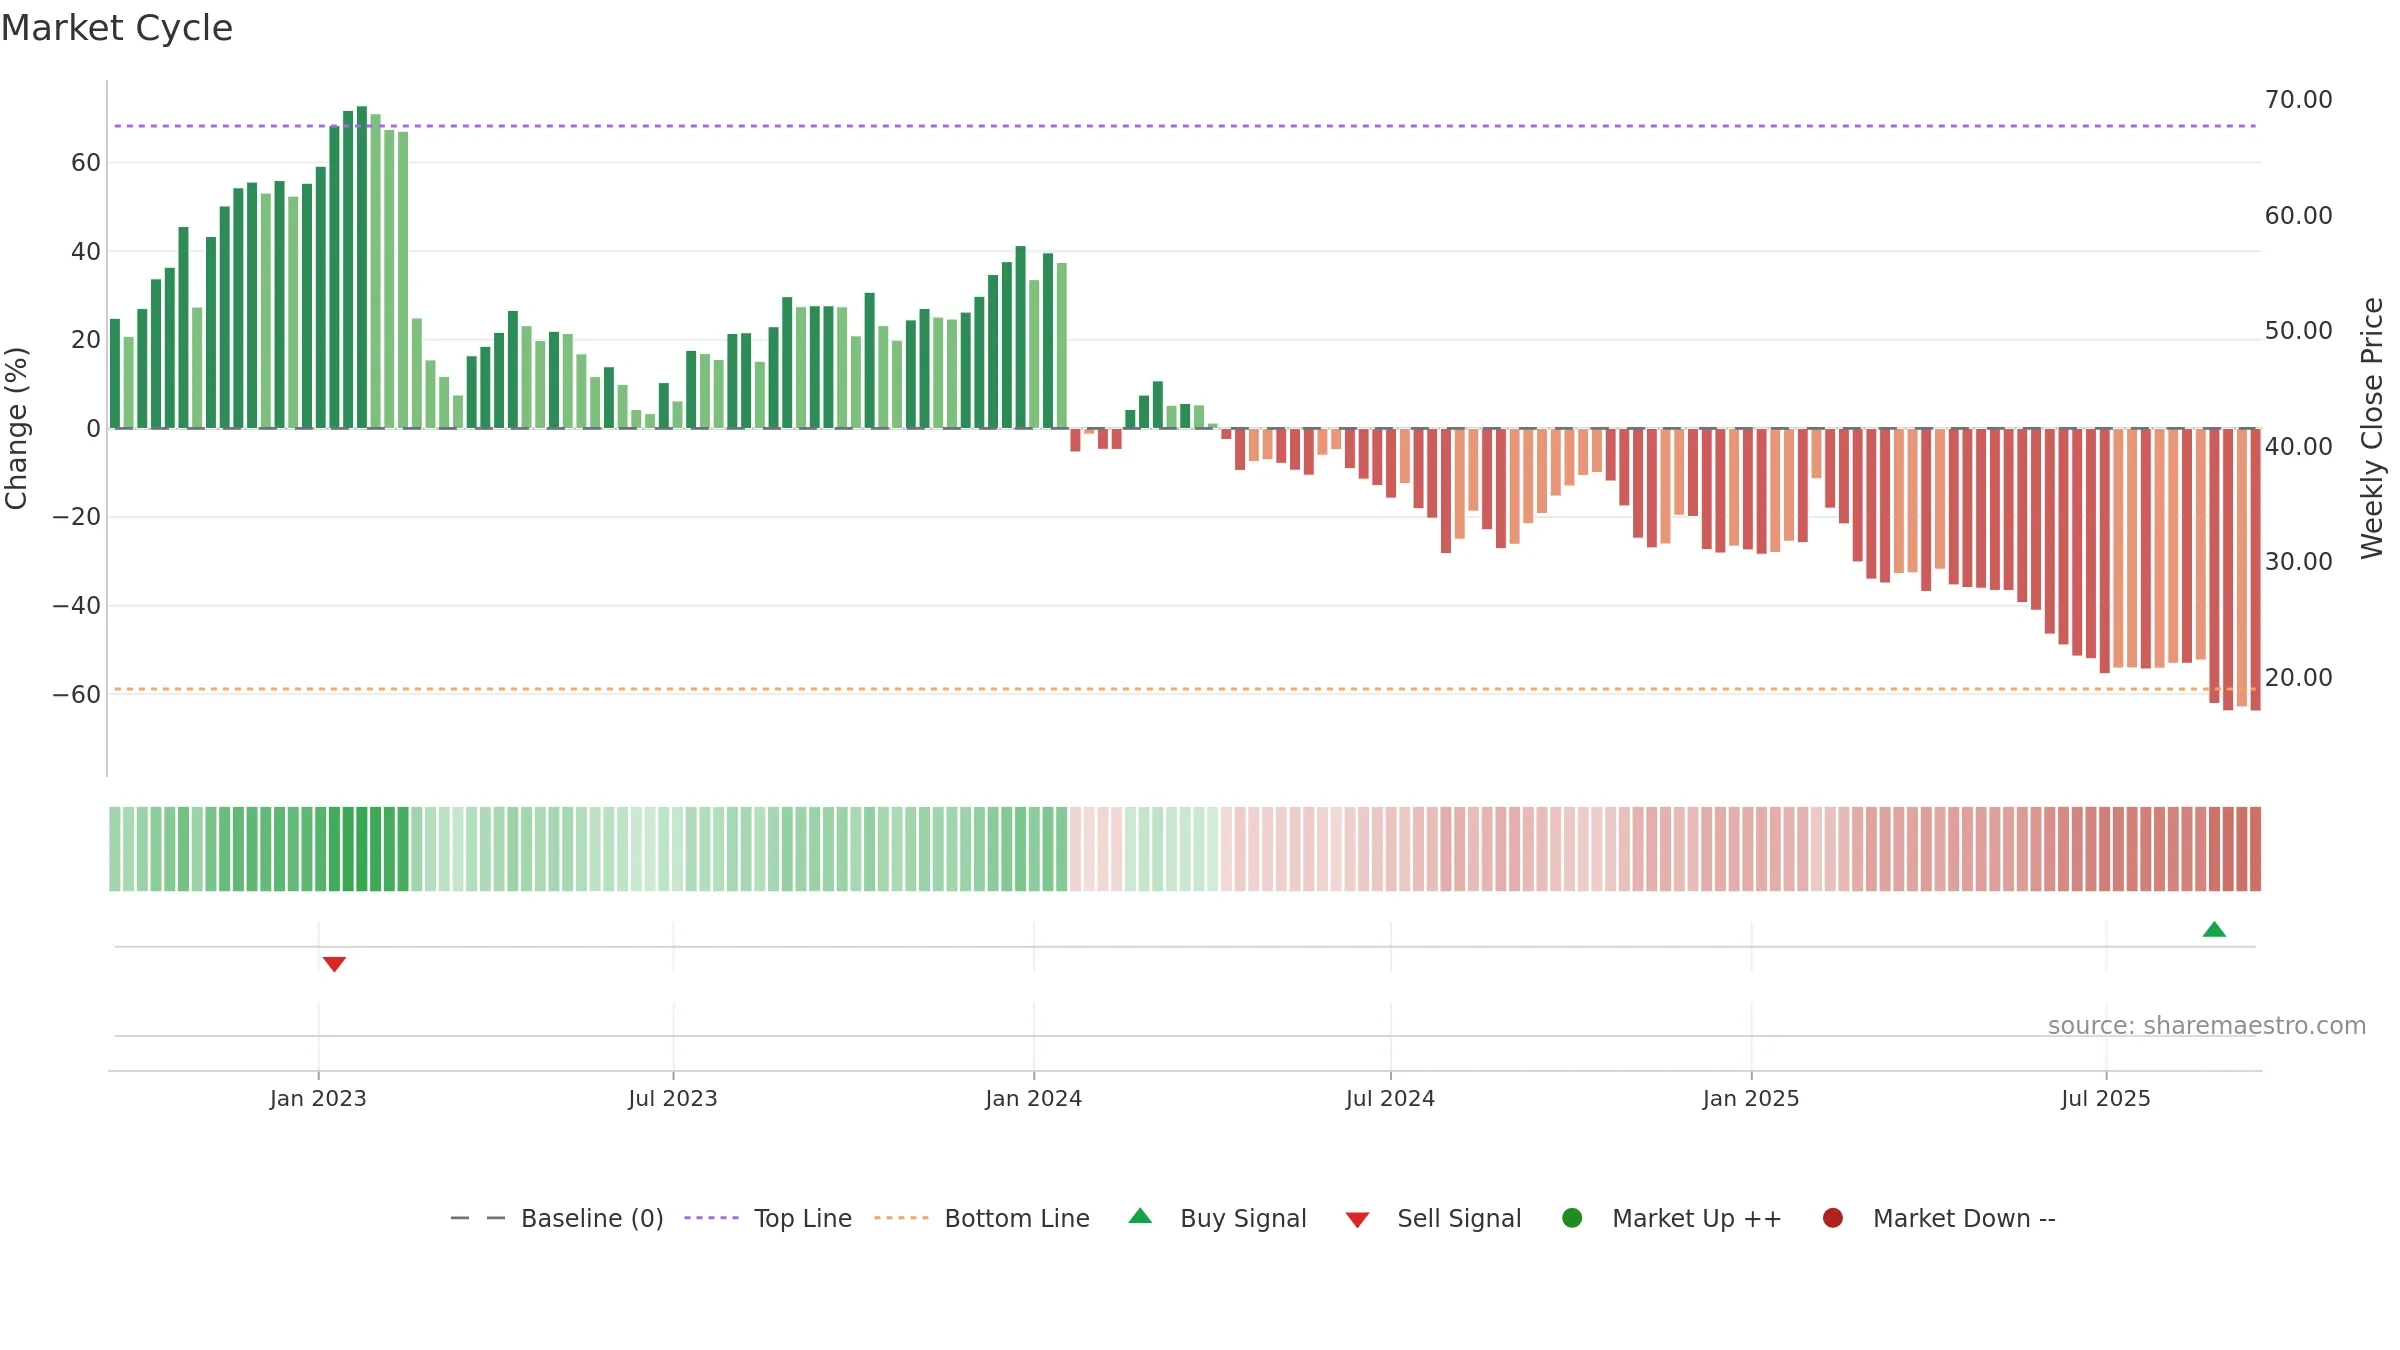This screenshot has height=1350, width=2400.
Task: Click the red Sell Signal triangle icon in legend
Action: 1357,1220
